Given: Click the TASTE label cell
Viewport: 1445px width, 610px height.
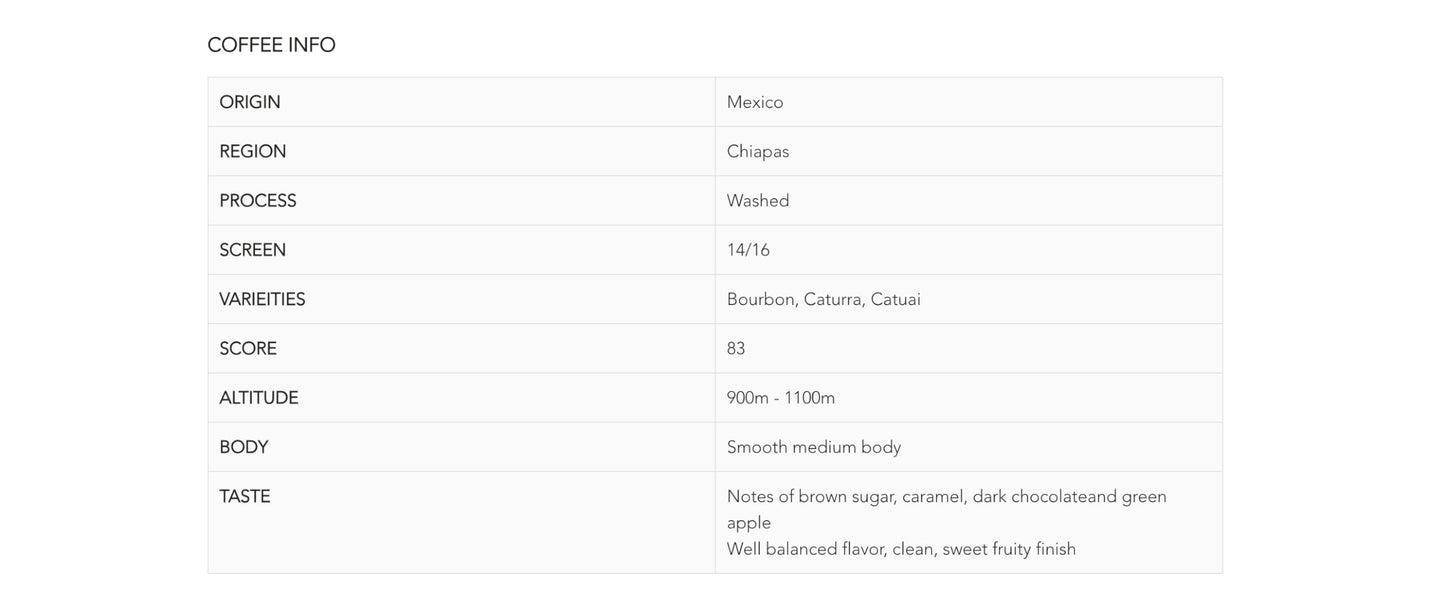Looking at the screenshot, I should 245,496.
